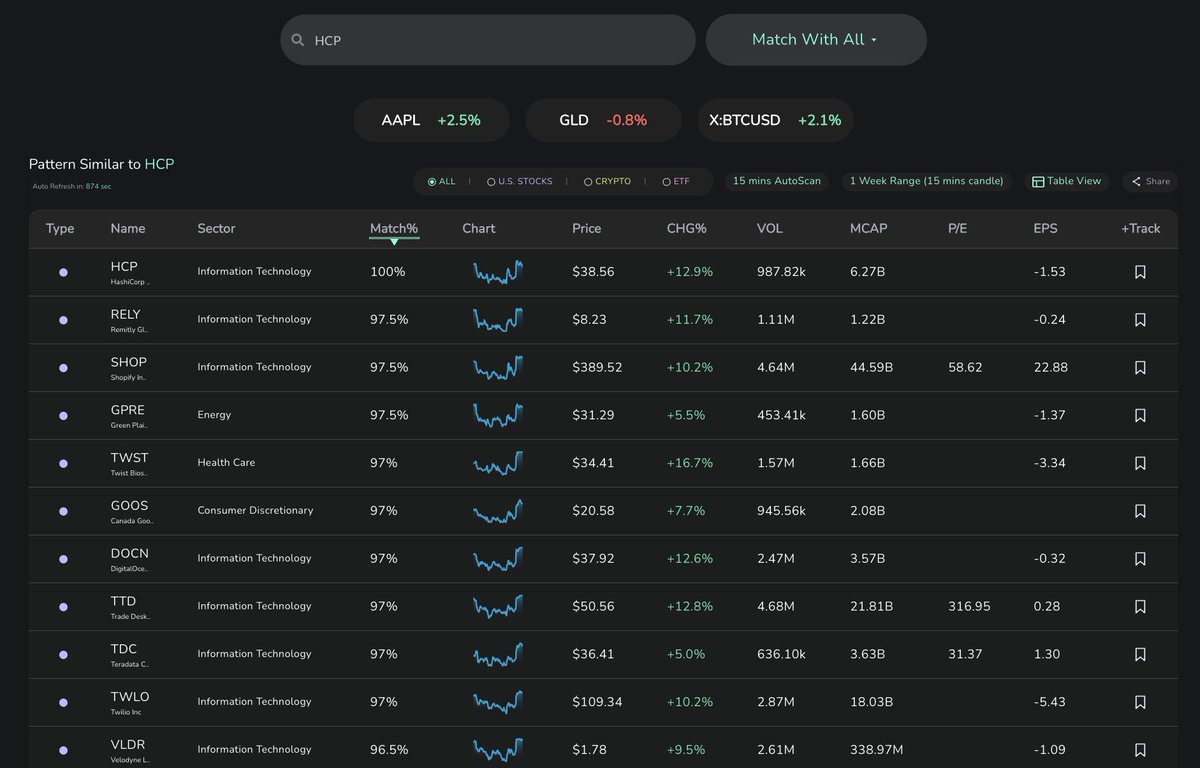
Task: Sort by Match% column header
Action: pyautogui.click(x=394, y=229)
